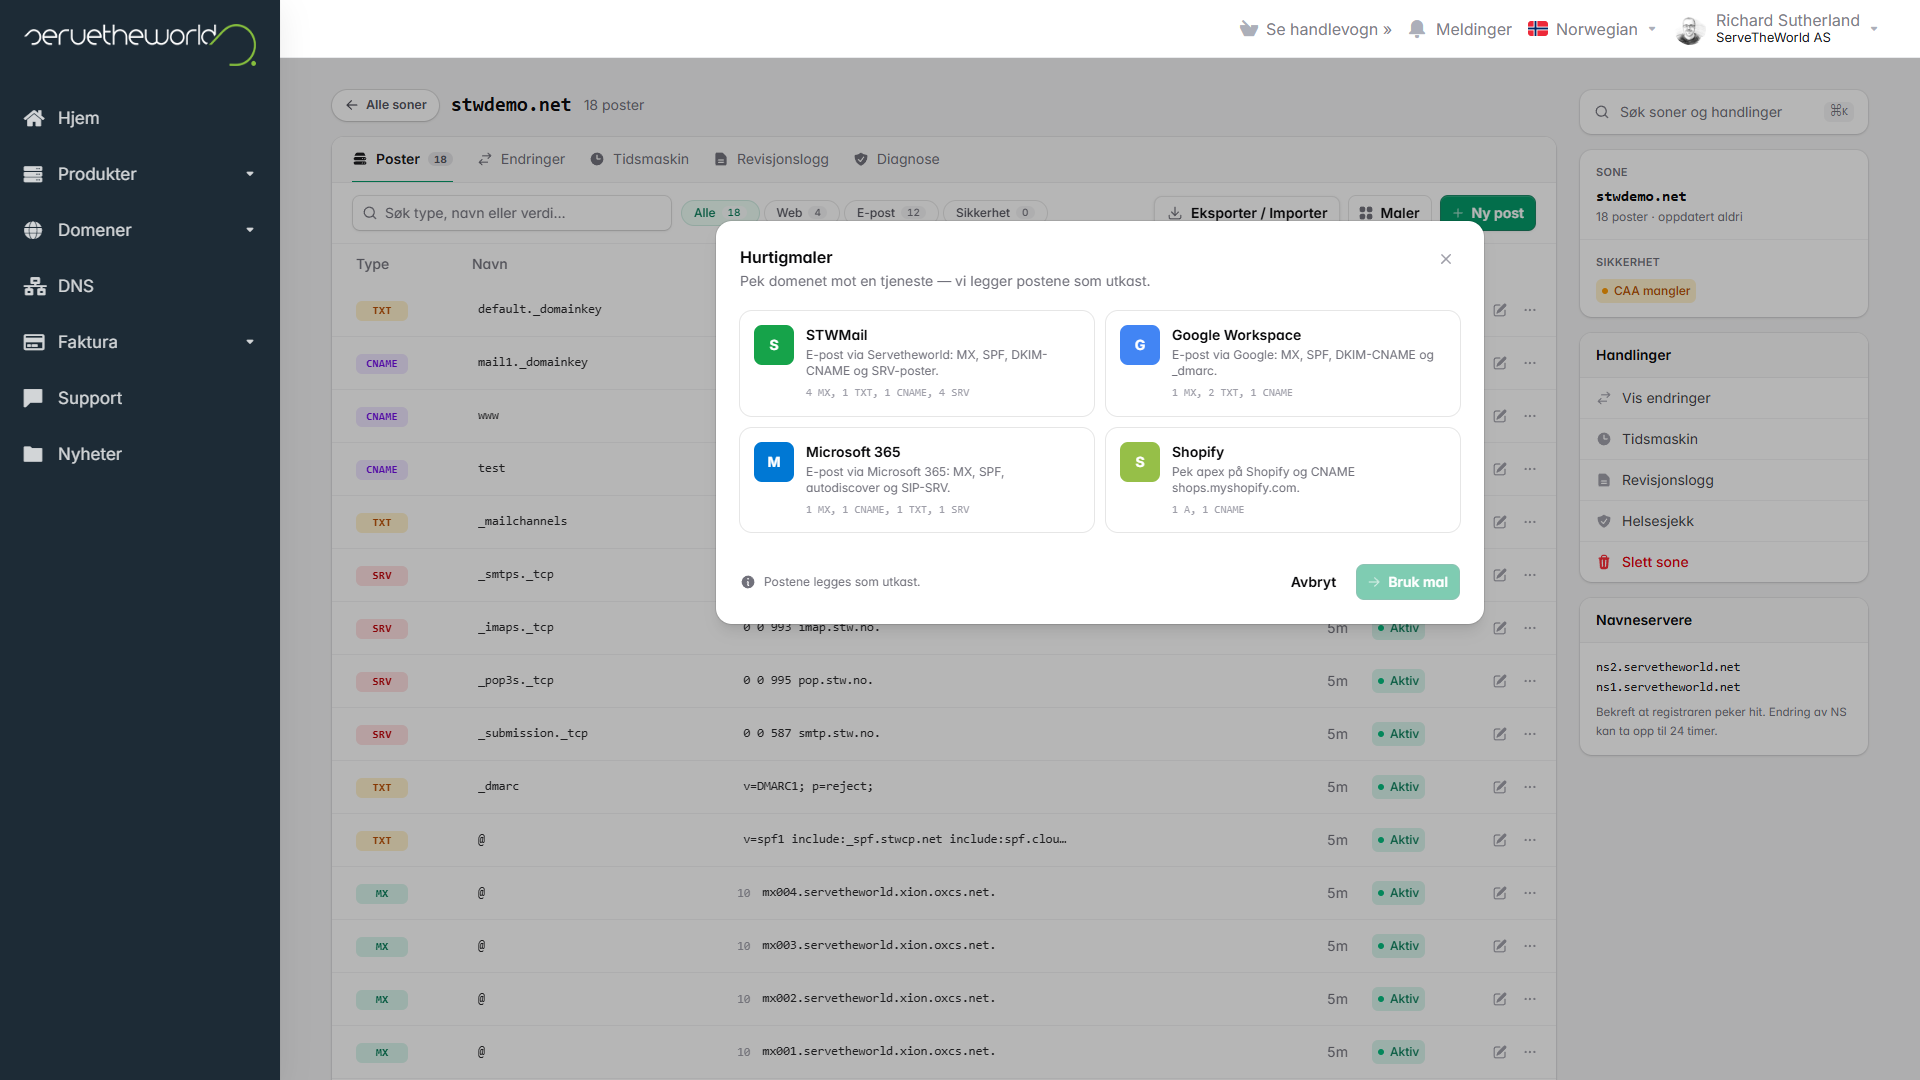
Task: Expand the Produkter sidebar menu
Action: pos(250,174)
